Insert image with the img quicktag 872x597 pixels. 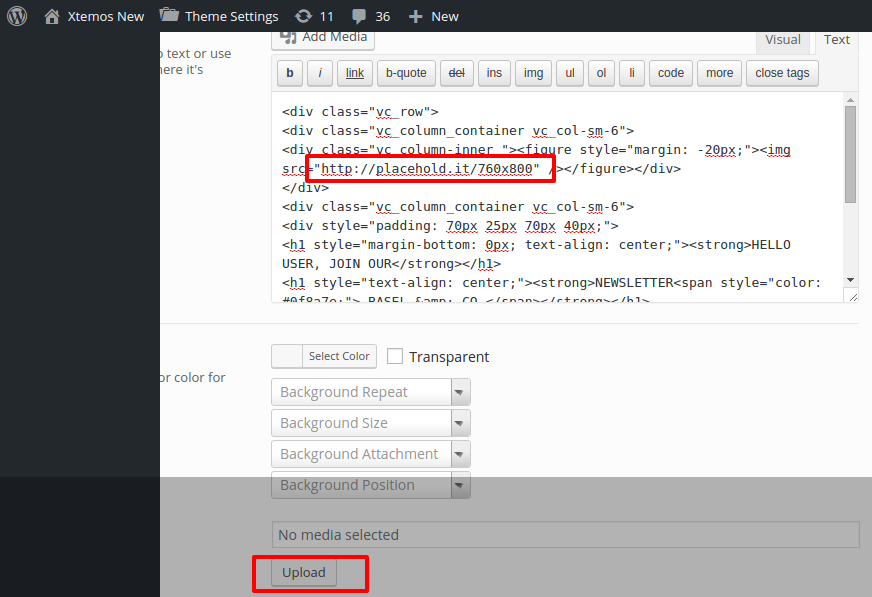click(x=533, y=73)
